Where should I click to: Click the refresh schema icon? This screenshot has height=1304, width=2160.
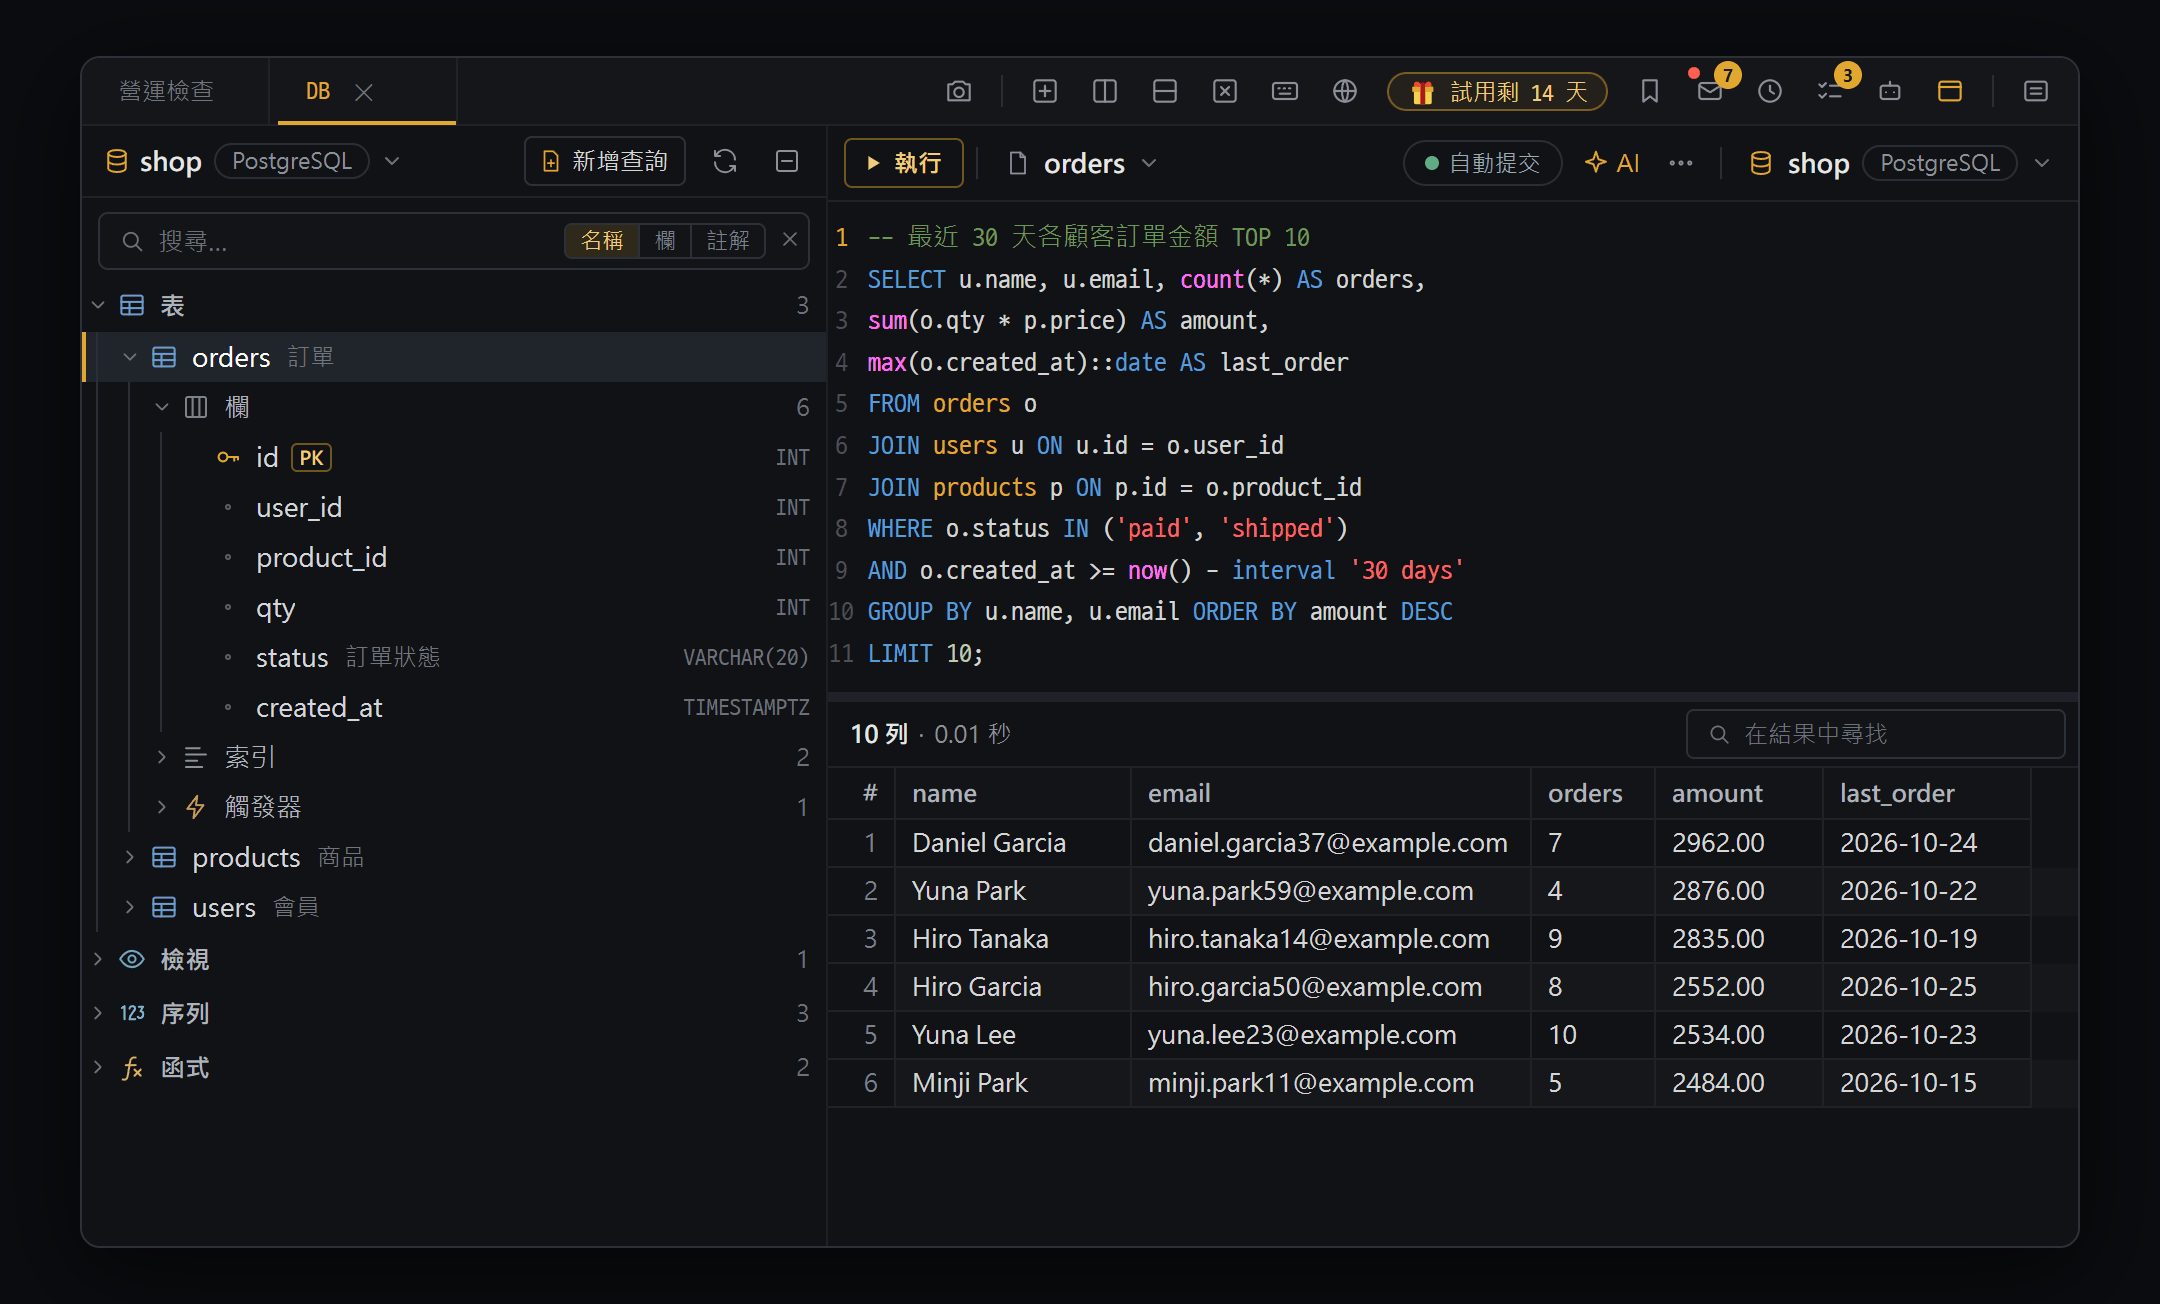pos(725,161)
